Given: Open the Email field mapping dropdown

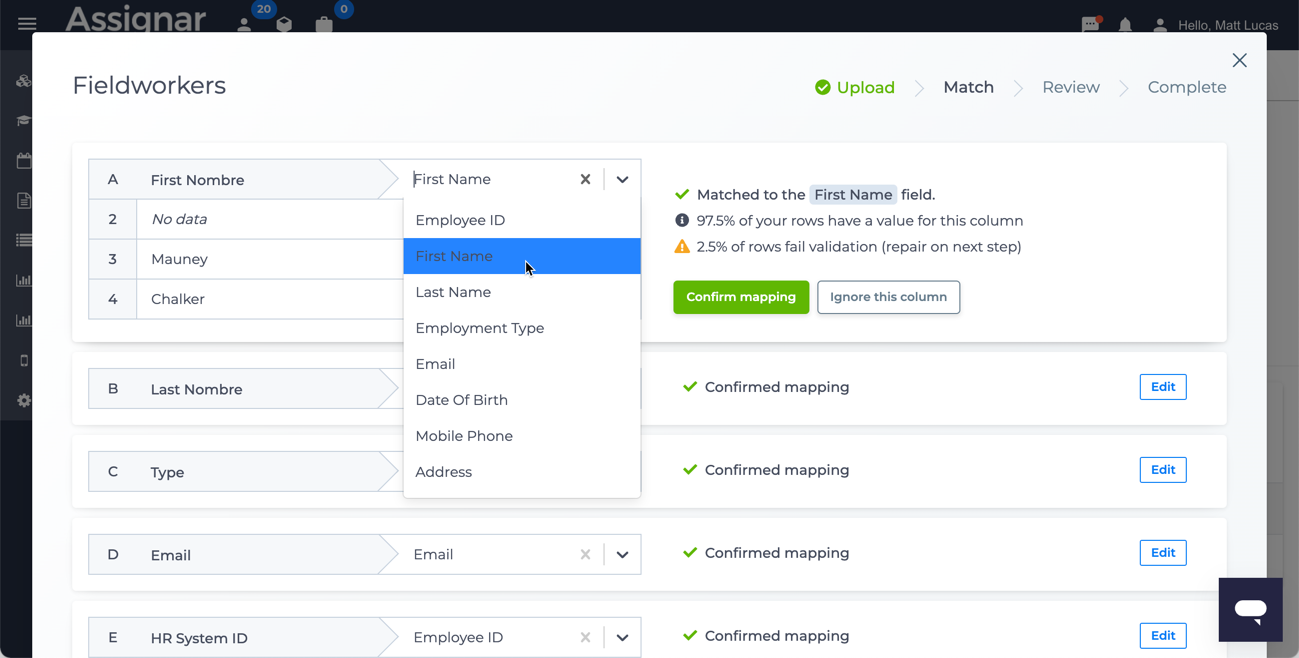Looking at the screenshot, I should [x=622, y=554].
